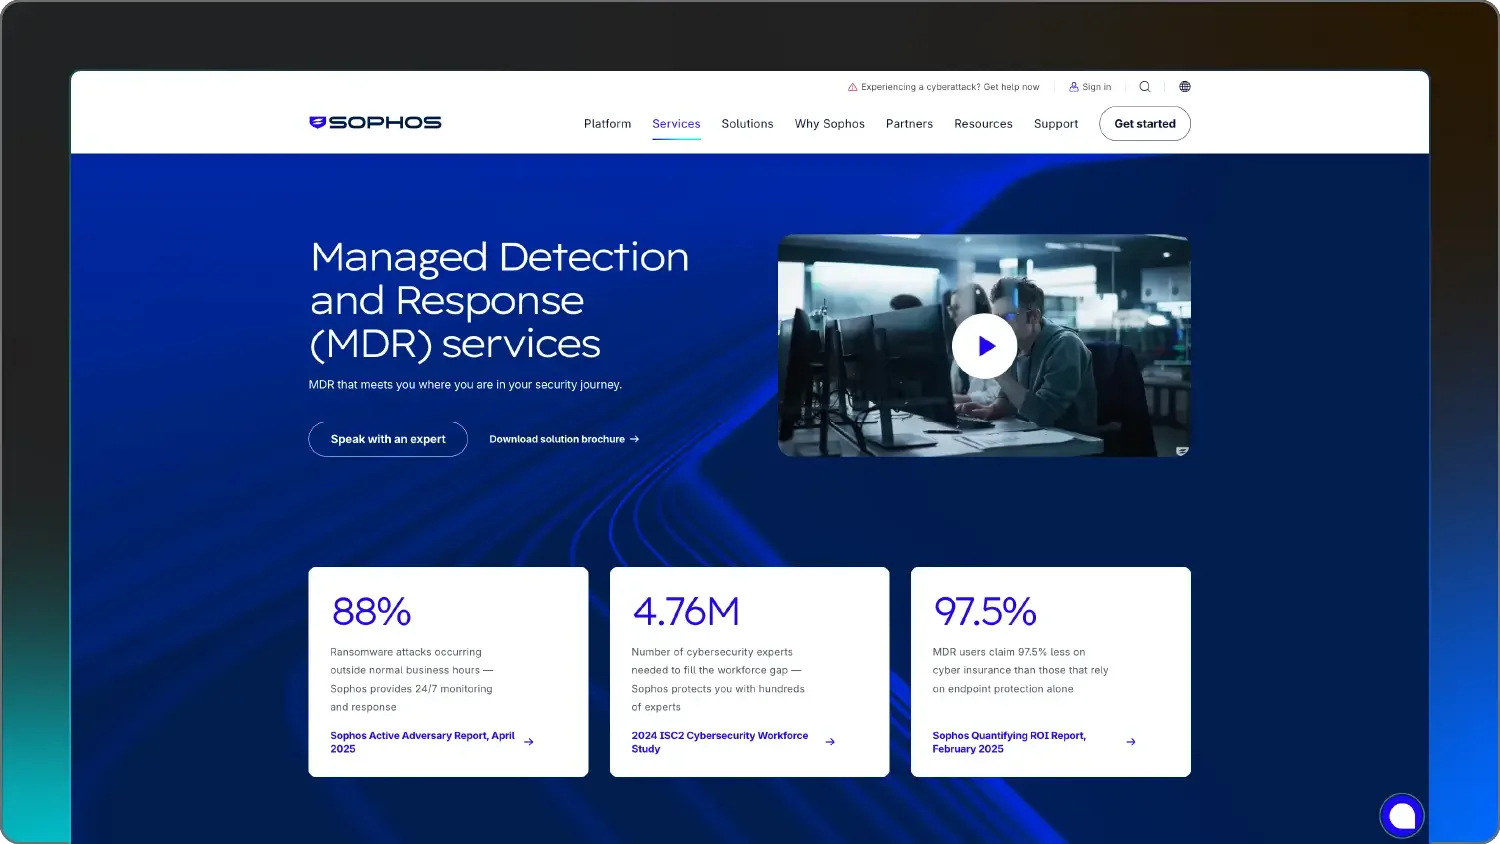
Task: Open the chat bubble in the corner
Action: click(1402, 815)
